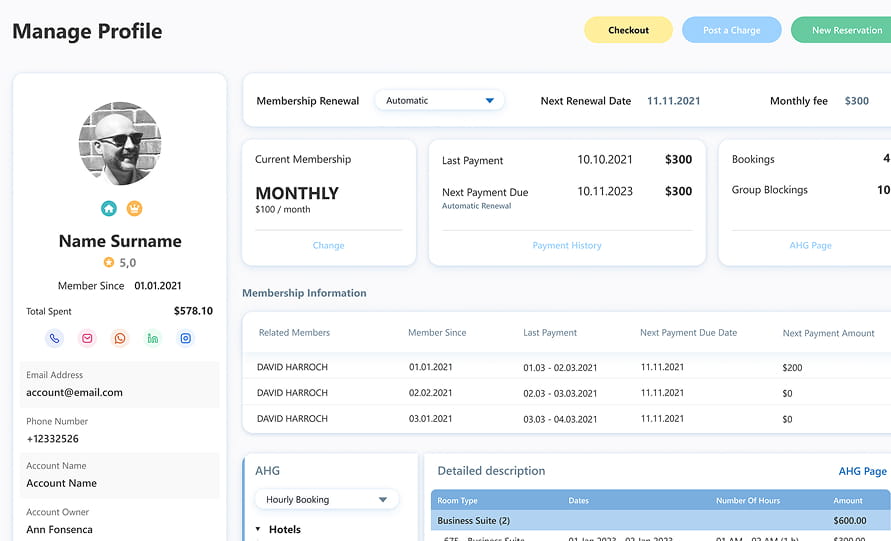Click the profile photo avatar
This screenshot has width=891, height=541.
pos(120,144)
